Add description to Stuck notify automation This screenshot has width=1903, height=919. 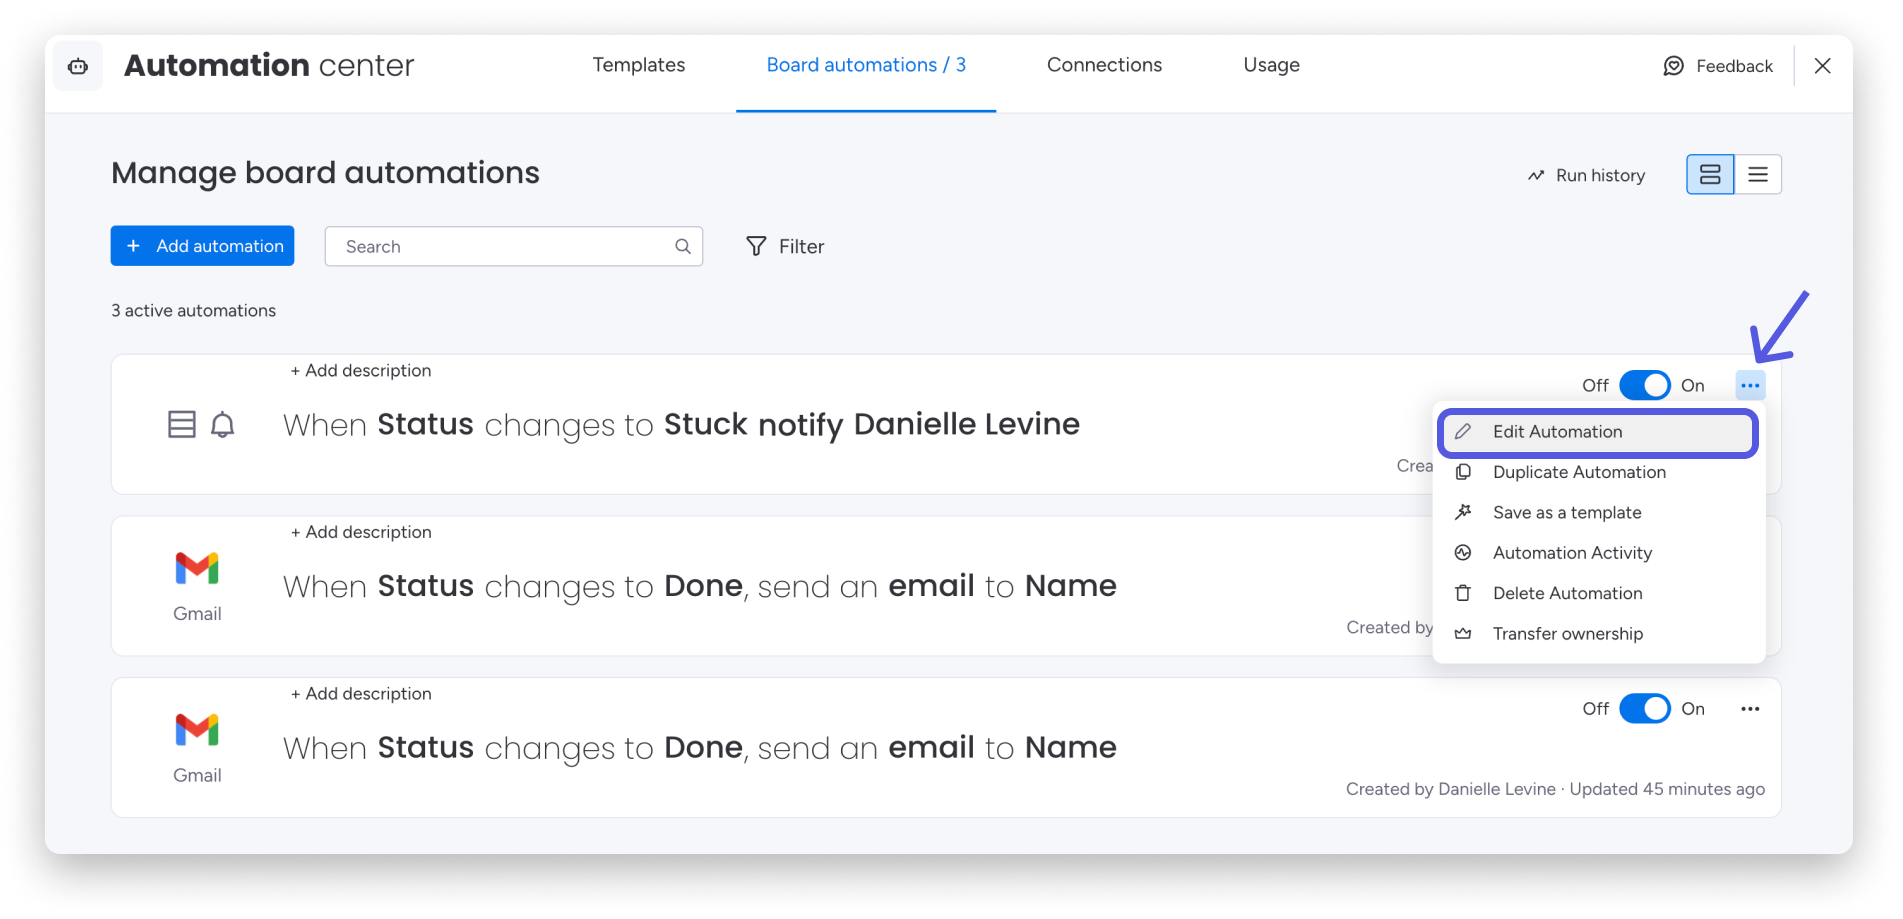point(361,371)
